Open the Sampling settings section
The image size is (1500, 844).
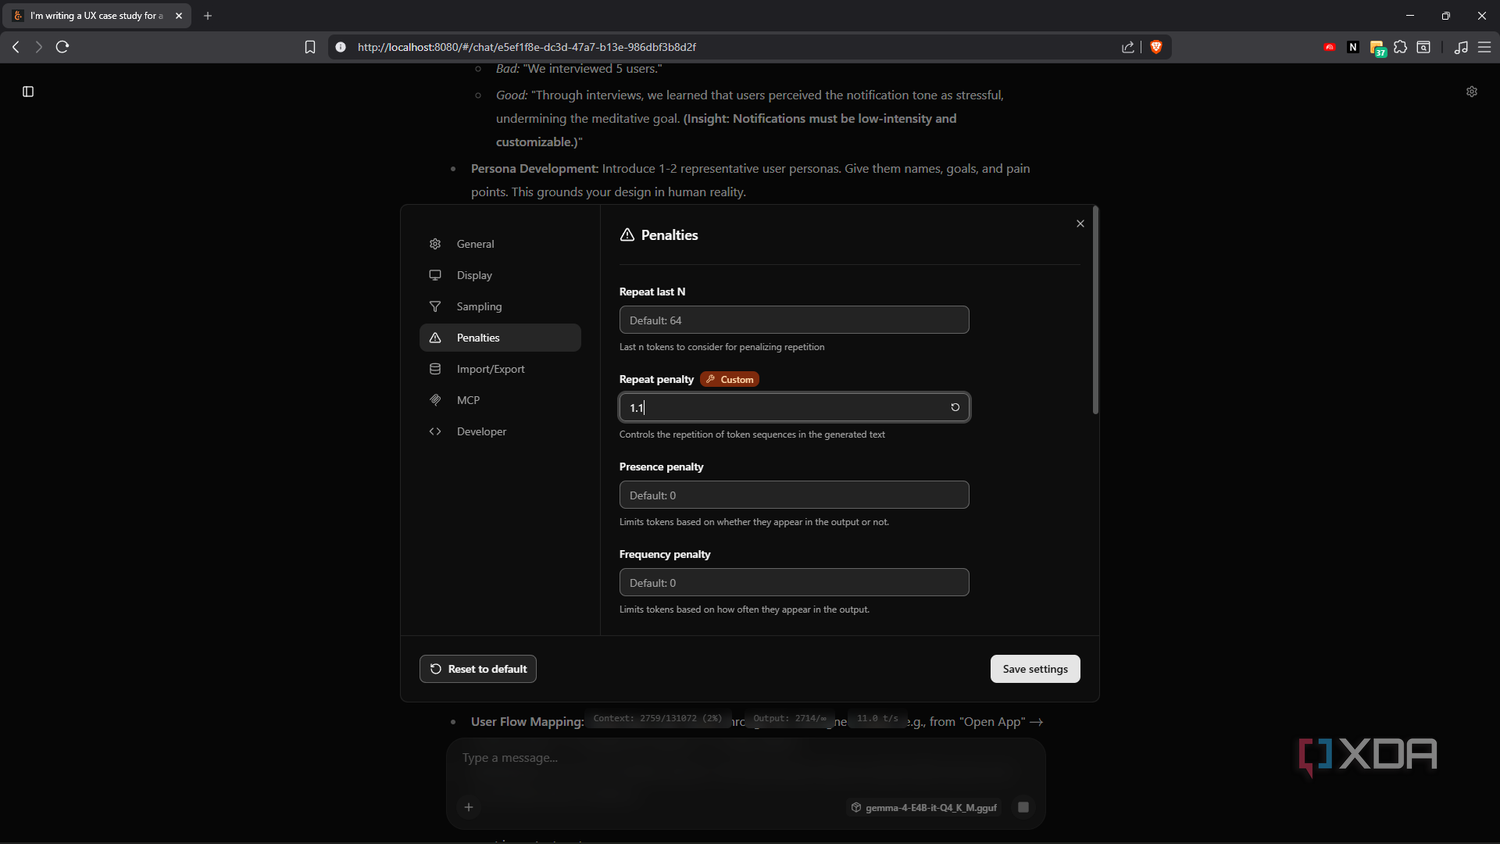point(500,306)
